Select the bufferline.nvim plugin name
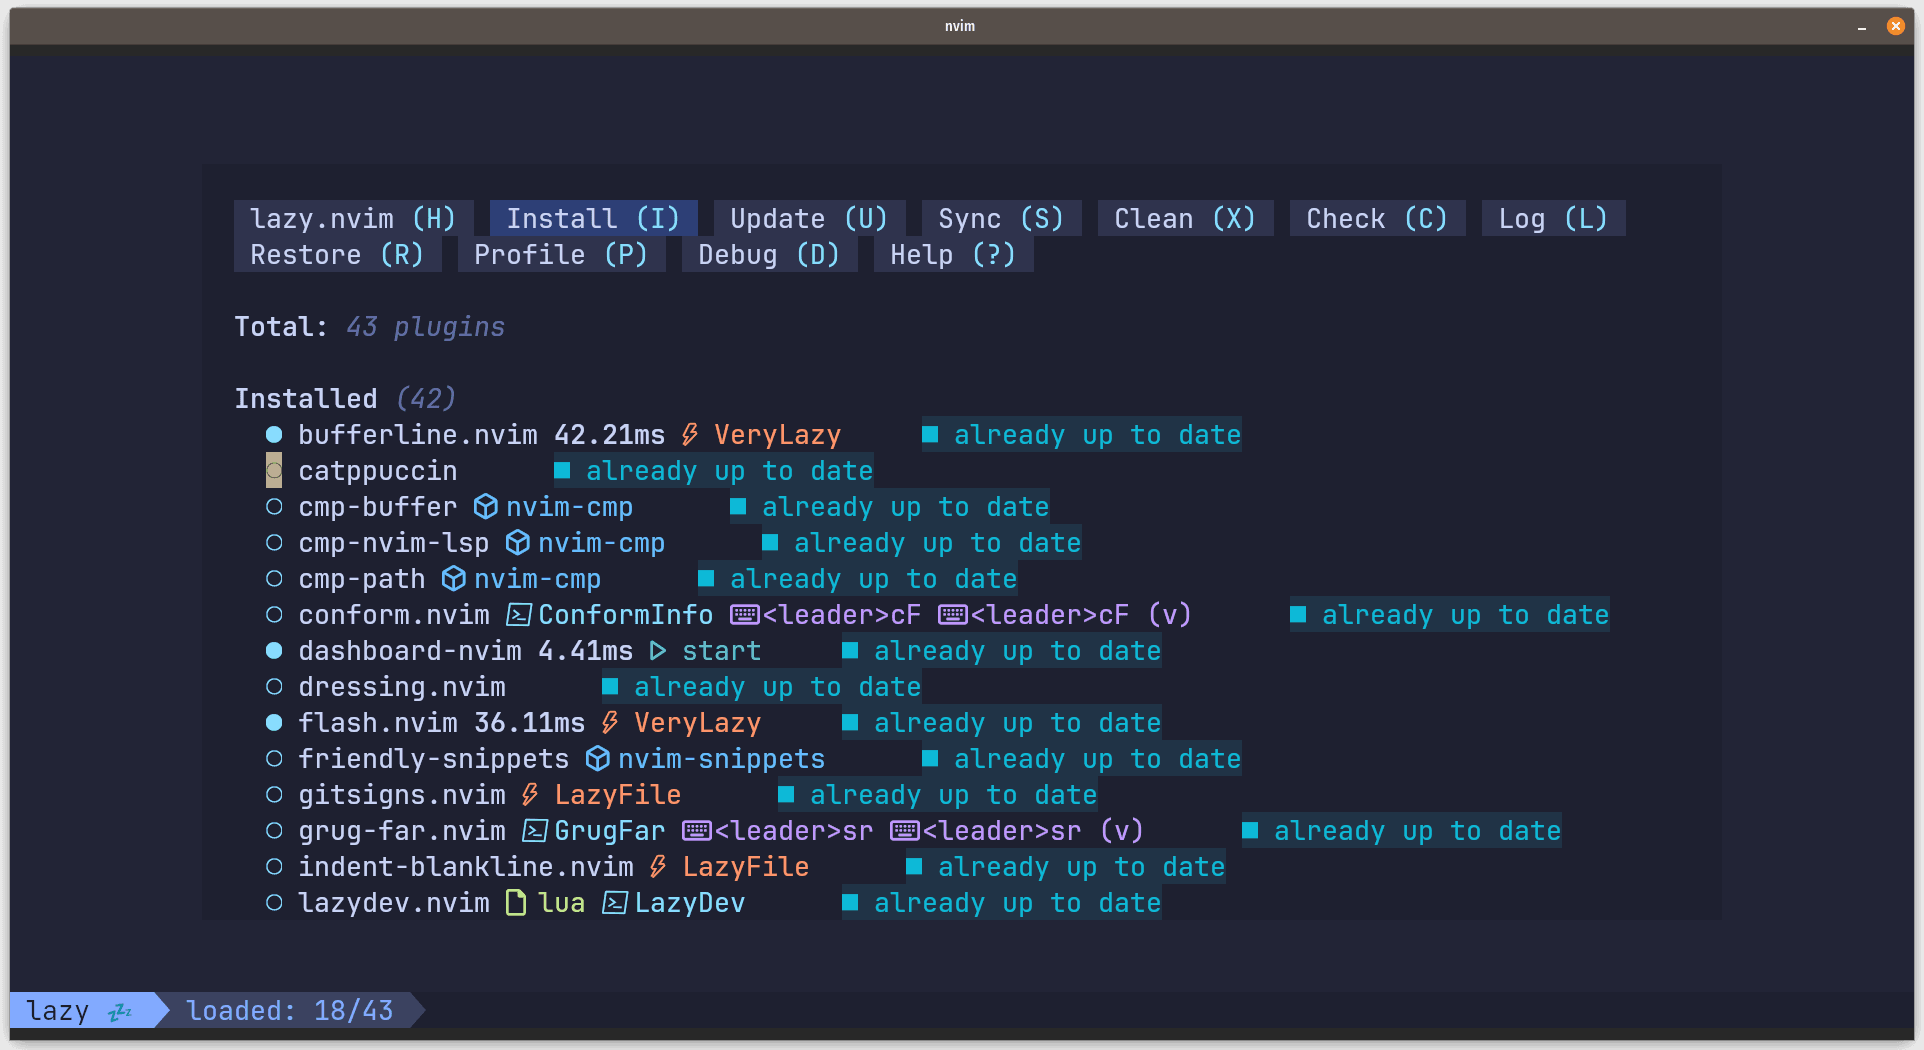1924x1050 pixels. (418, 434)
